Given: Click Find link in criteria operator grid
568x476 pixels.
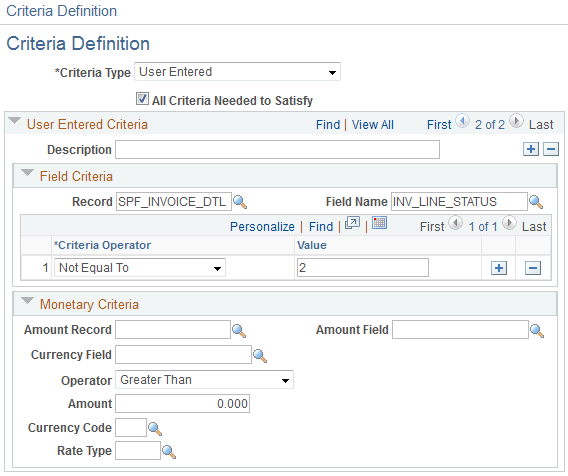Looking at the screenshot, I should tap(321, 227).
